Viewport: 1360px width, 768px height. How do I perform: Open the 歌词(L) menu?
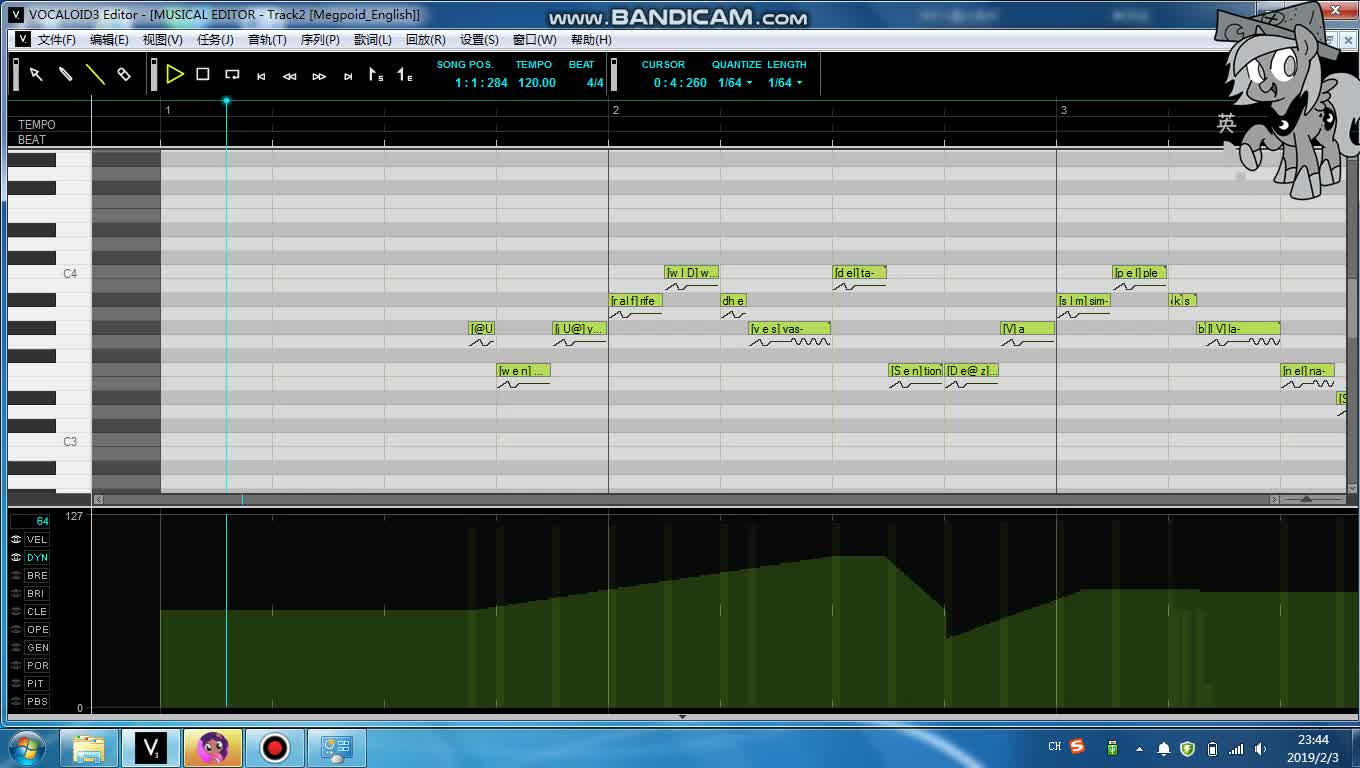click(372, 40)
